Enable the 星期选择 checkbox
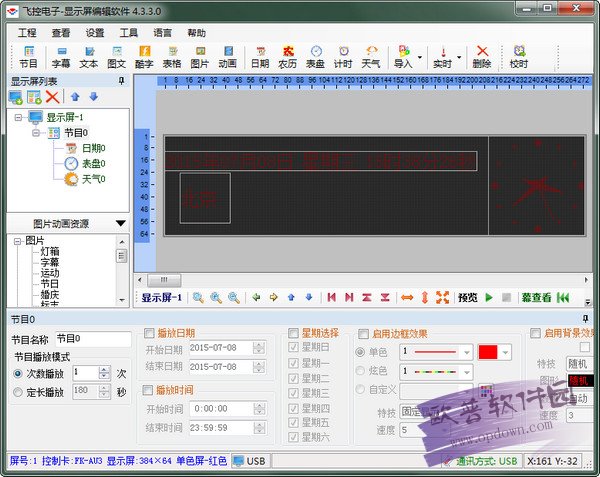600x477 pixels. pyautogui.click(x=293, y=333)
